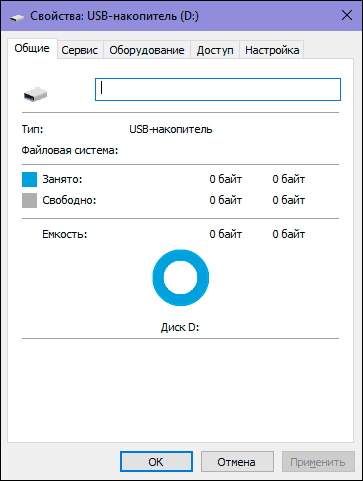The height and width of the screenshot is (481, 363).
Task: Open the Оборудование tab
Action: [x=147, y=50]
